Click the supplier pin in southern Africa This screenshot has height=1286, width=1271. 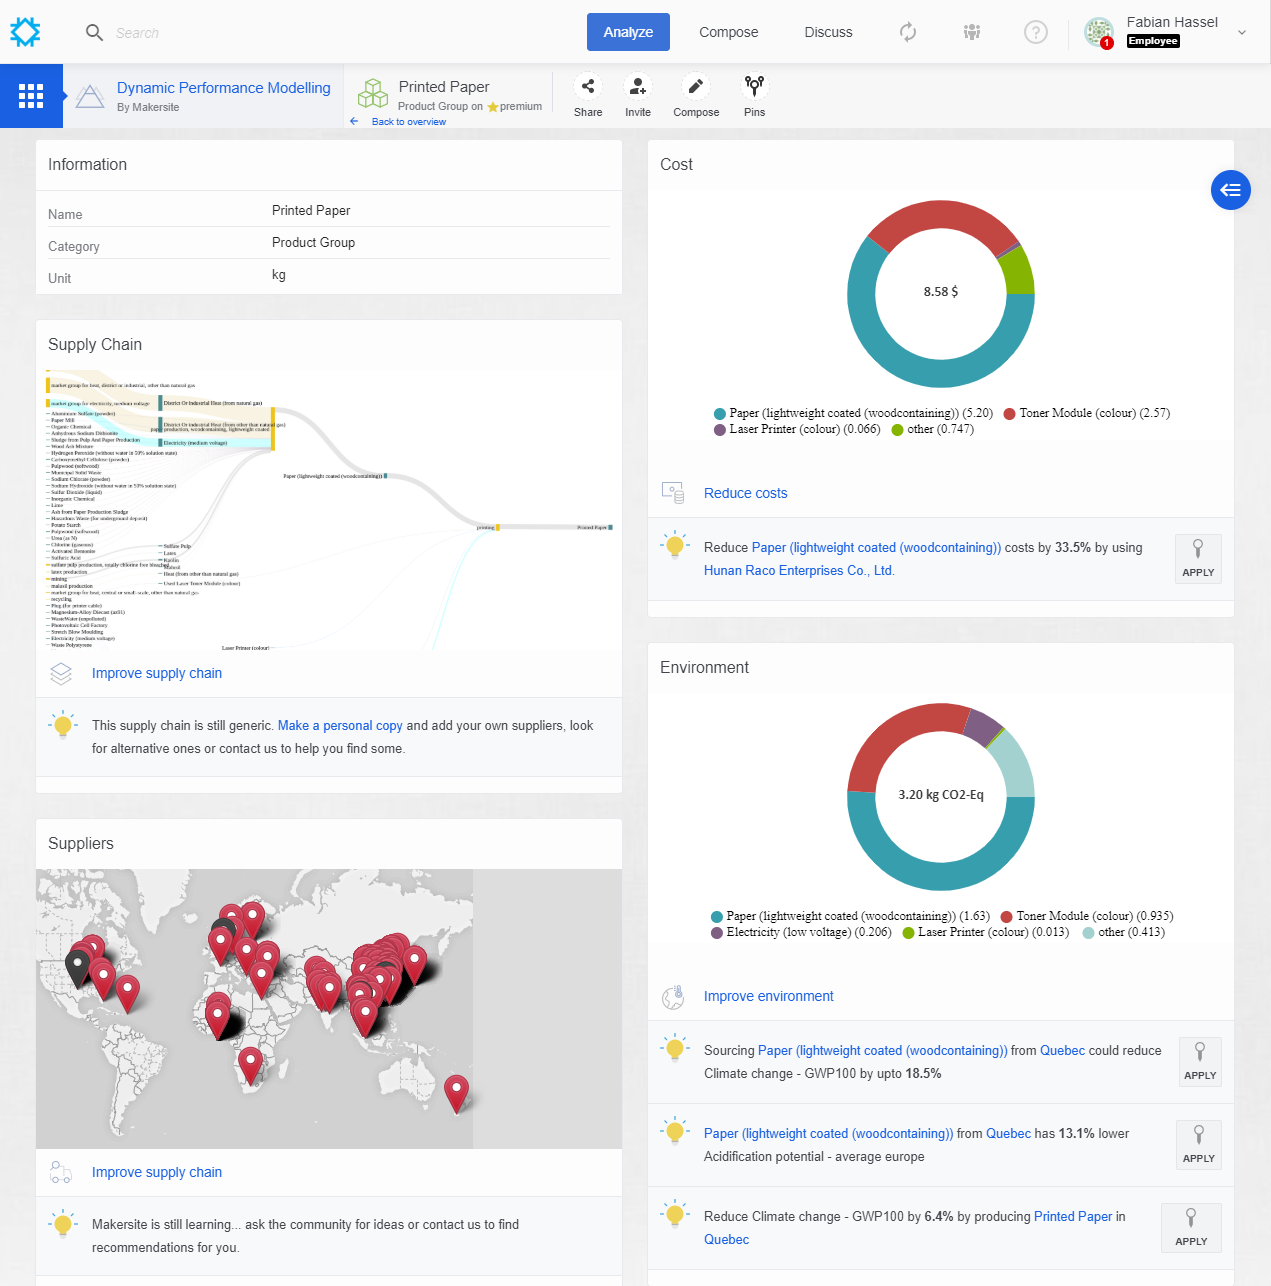(250, 1066)
